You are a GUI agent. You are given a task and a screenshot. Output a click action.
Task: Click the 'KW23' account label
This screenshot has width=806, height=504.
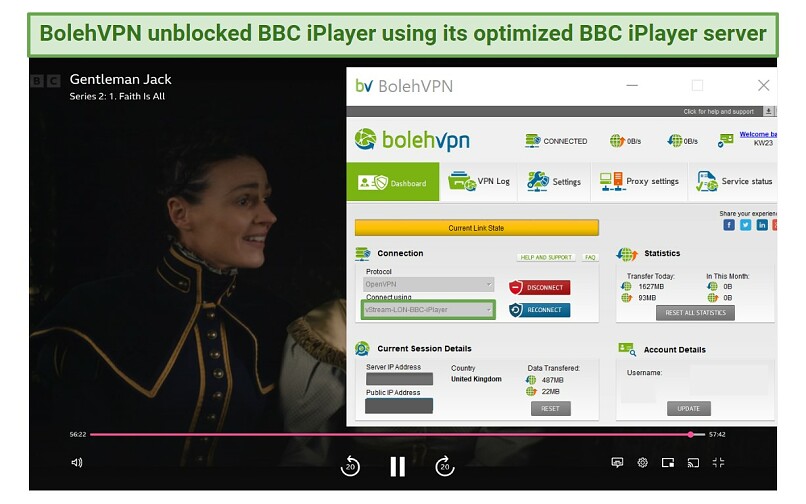[763, 143]
